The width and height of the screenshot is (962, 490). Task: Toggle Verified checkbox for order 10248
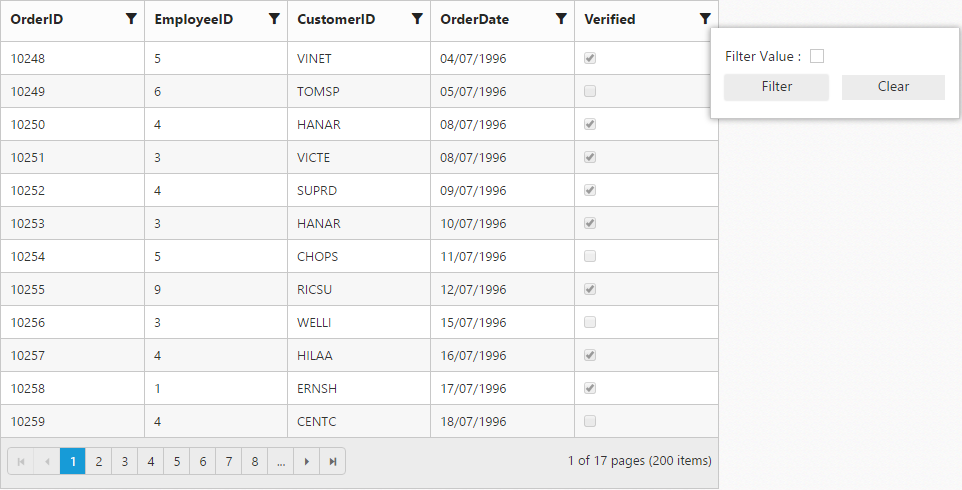click(x=590, y=59)
